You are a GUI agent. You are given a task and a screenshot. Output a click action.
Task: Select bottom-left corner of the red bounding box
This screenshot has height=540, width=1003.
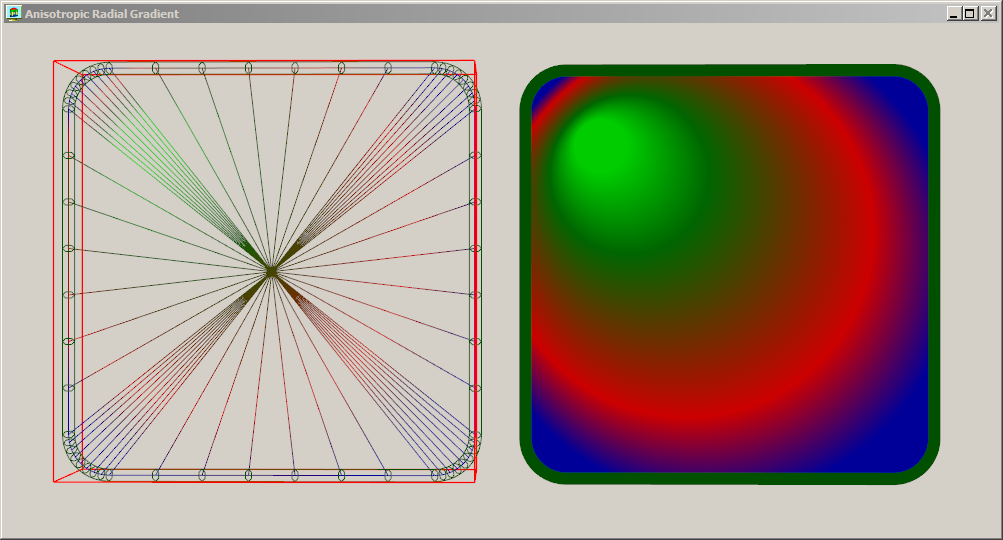point(54,482)
